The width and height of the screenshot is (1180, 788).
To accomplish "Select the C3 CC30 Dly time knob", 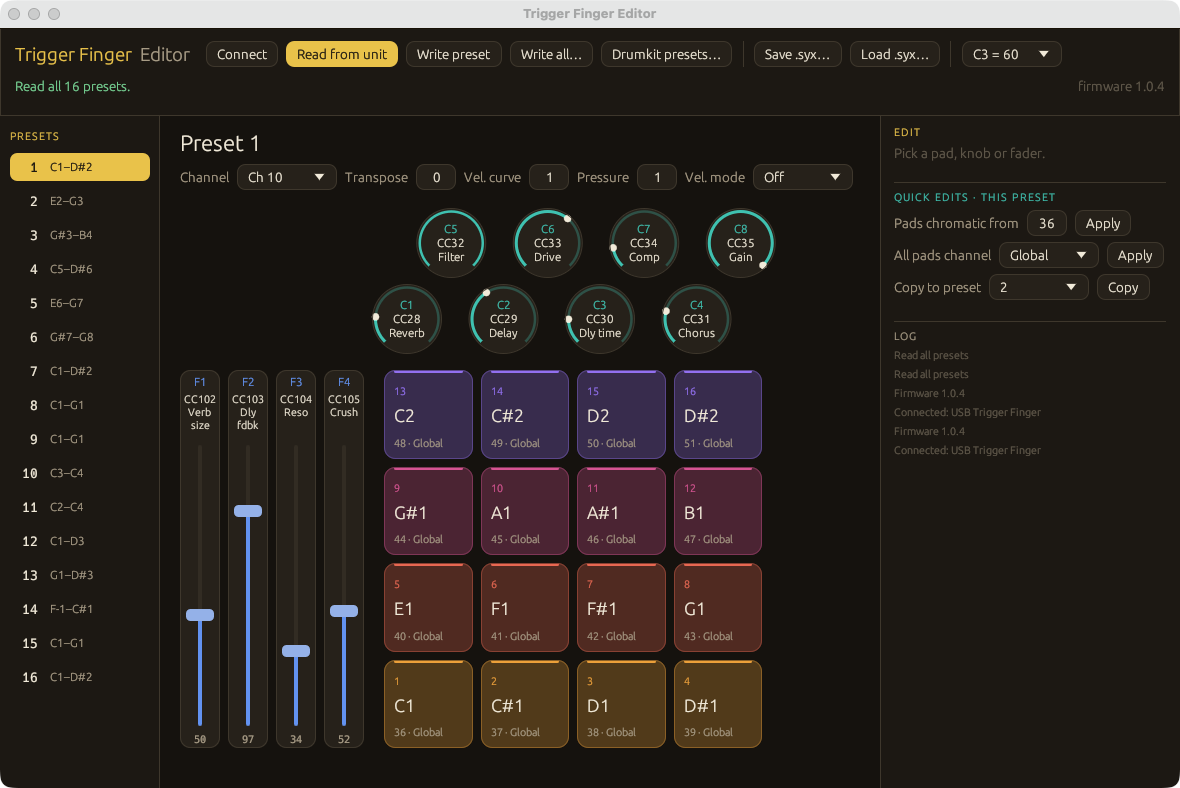I will coord(600,319).
